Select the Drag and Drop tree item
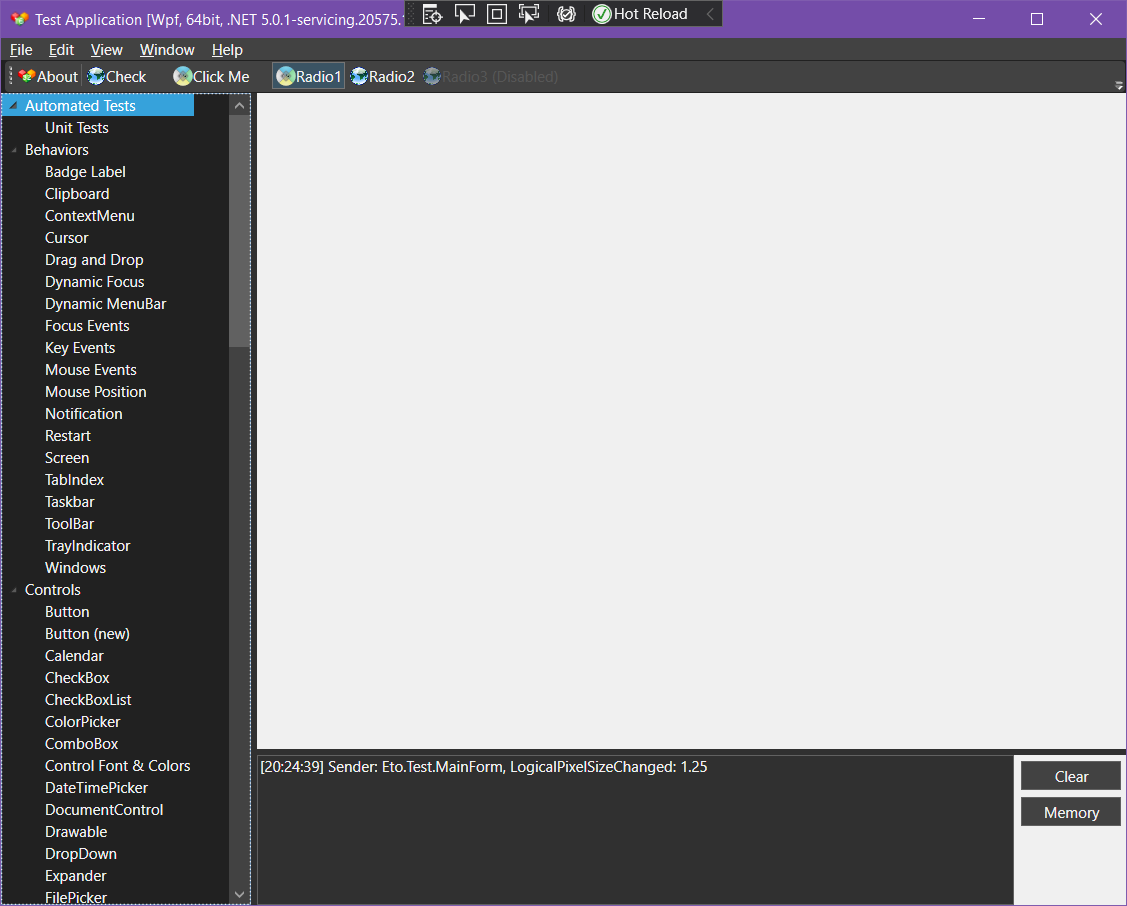 click(94, 259)
